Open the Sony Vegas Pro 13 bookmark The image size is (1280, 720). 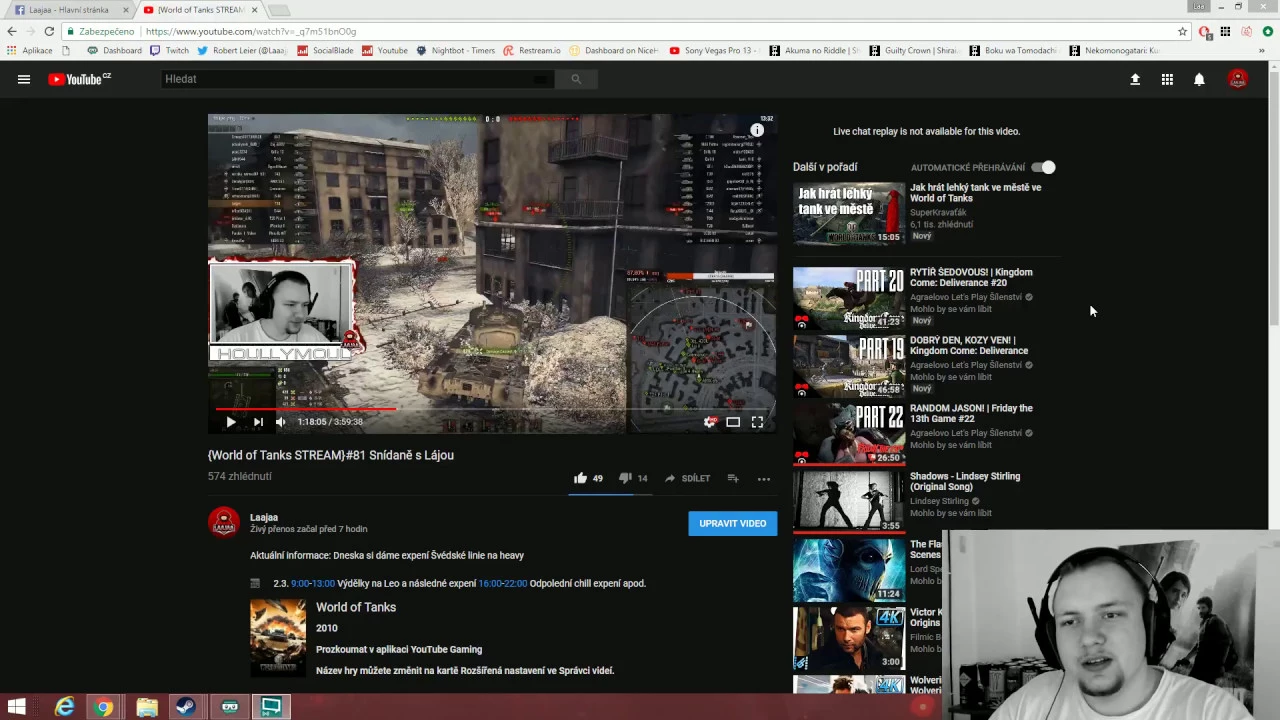pos(715,50)
